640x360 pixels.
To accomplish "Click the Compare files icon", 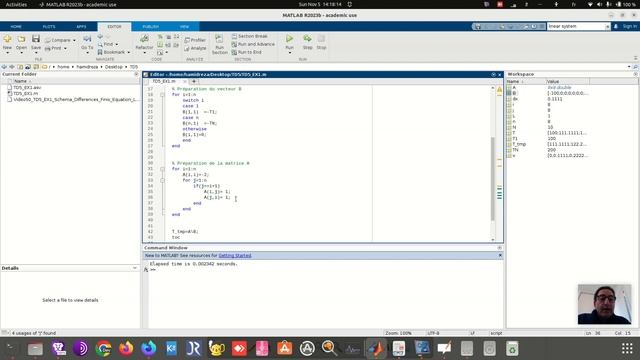I will (x=48, y=40).
